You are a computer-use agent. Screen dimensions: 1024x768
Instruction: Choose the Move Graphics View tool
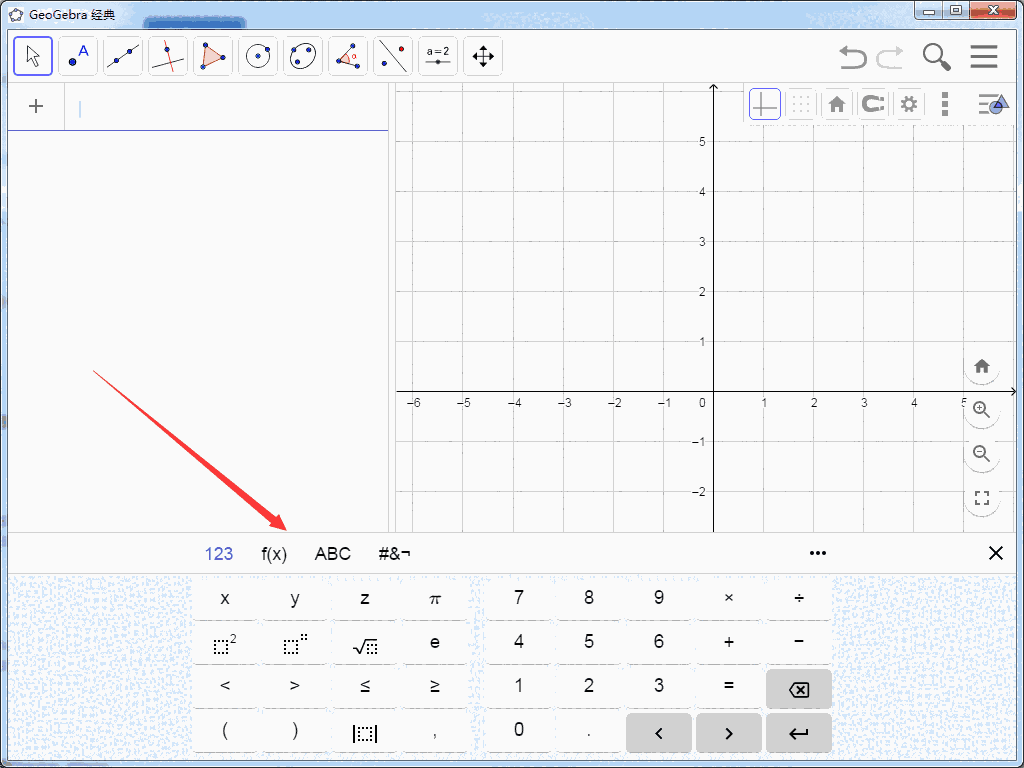tap(483, 56)
